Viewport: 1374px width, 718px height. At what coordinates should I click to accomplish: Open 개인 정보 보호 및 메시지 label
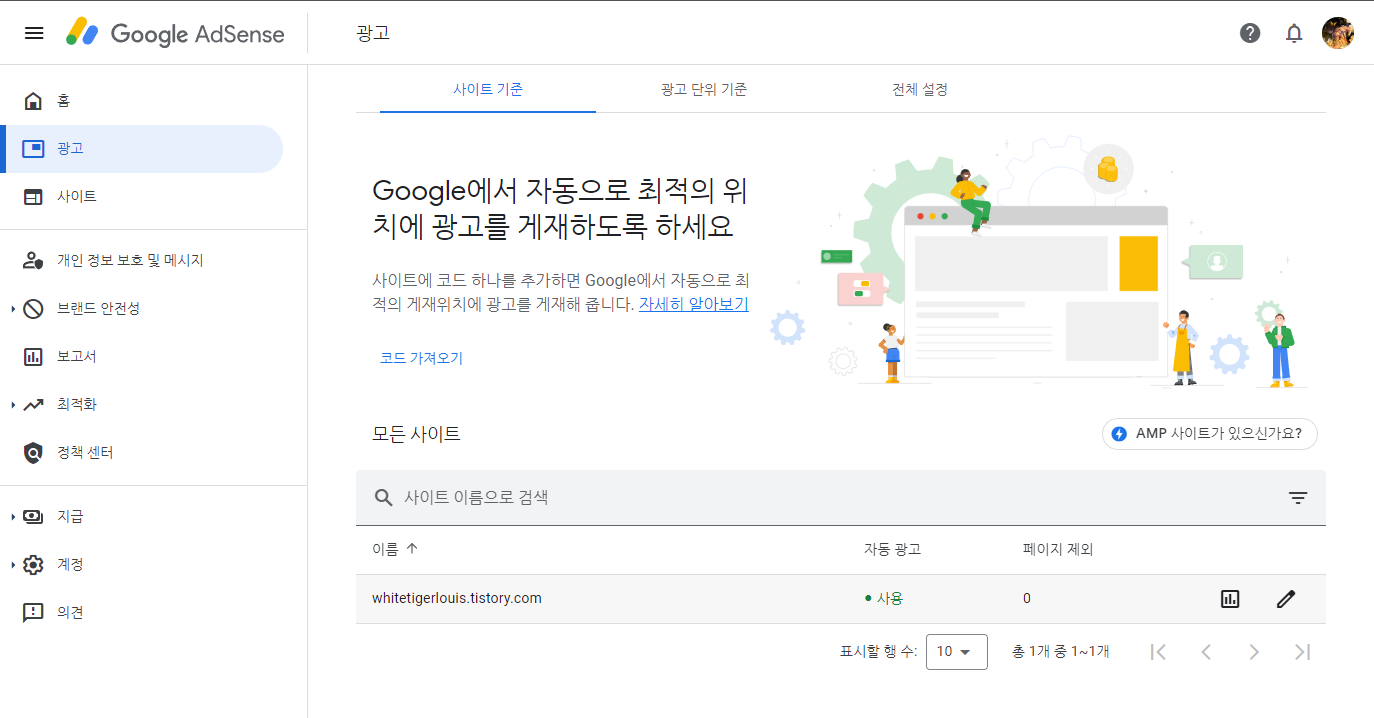click(x=130, y=260)
